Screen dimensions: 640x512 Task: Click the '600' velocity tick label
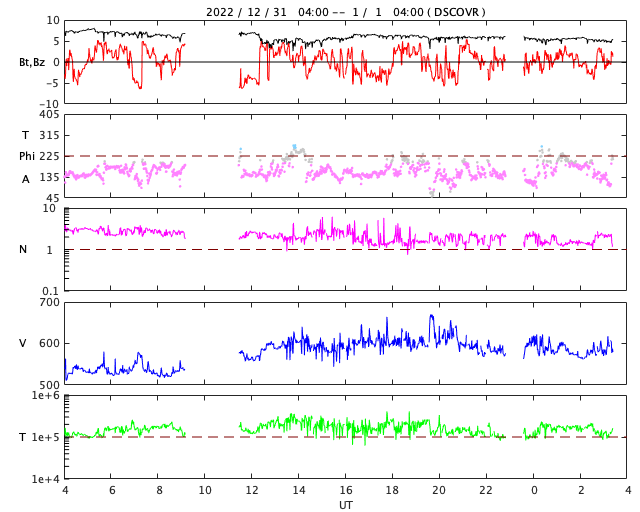(50, 343)
